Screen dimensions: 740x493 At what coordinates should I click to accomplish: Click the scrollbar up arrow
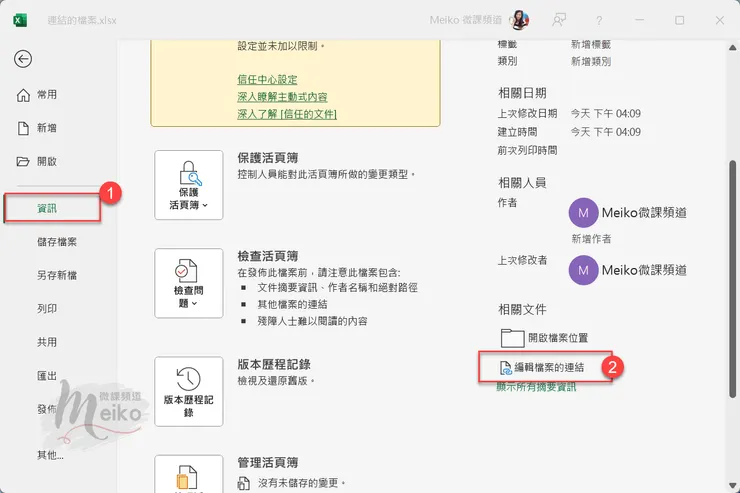pos(732,47)
